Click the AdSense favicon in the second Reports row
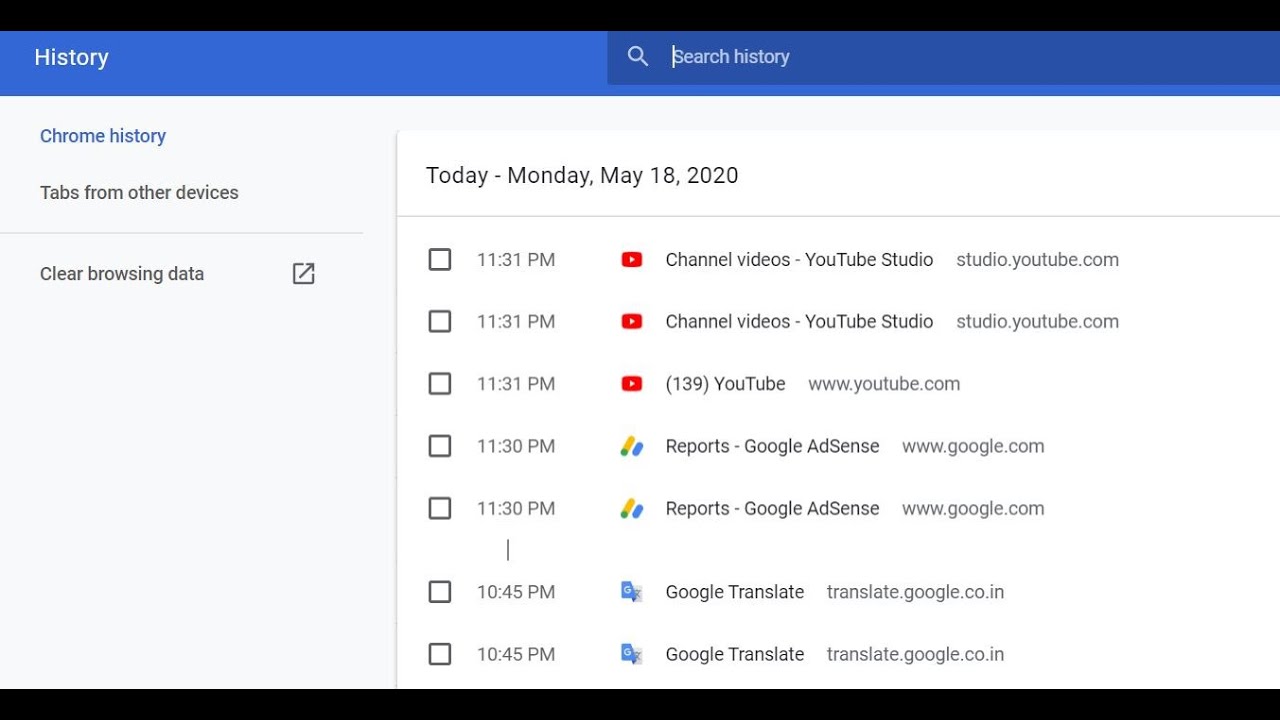1280x720 pixels. click(631, 508)
